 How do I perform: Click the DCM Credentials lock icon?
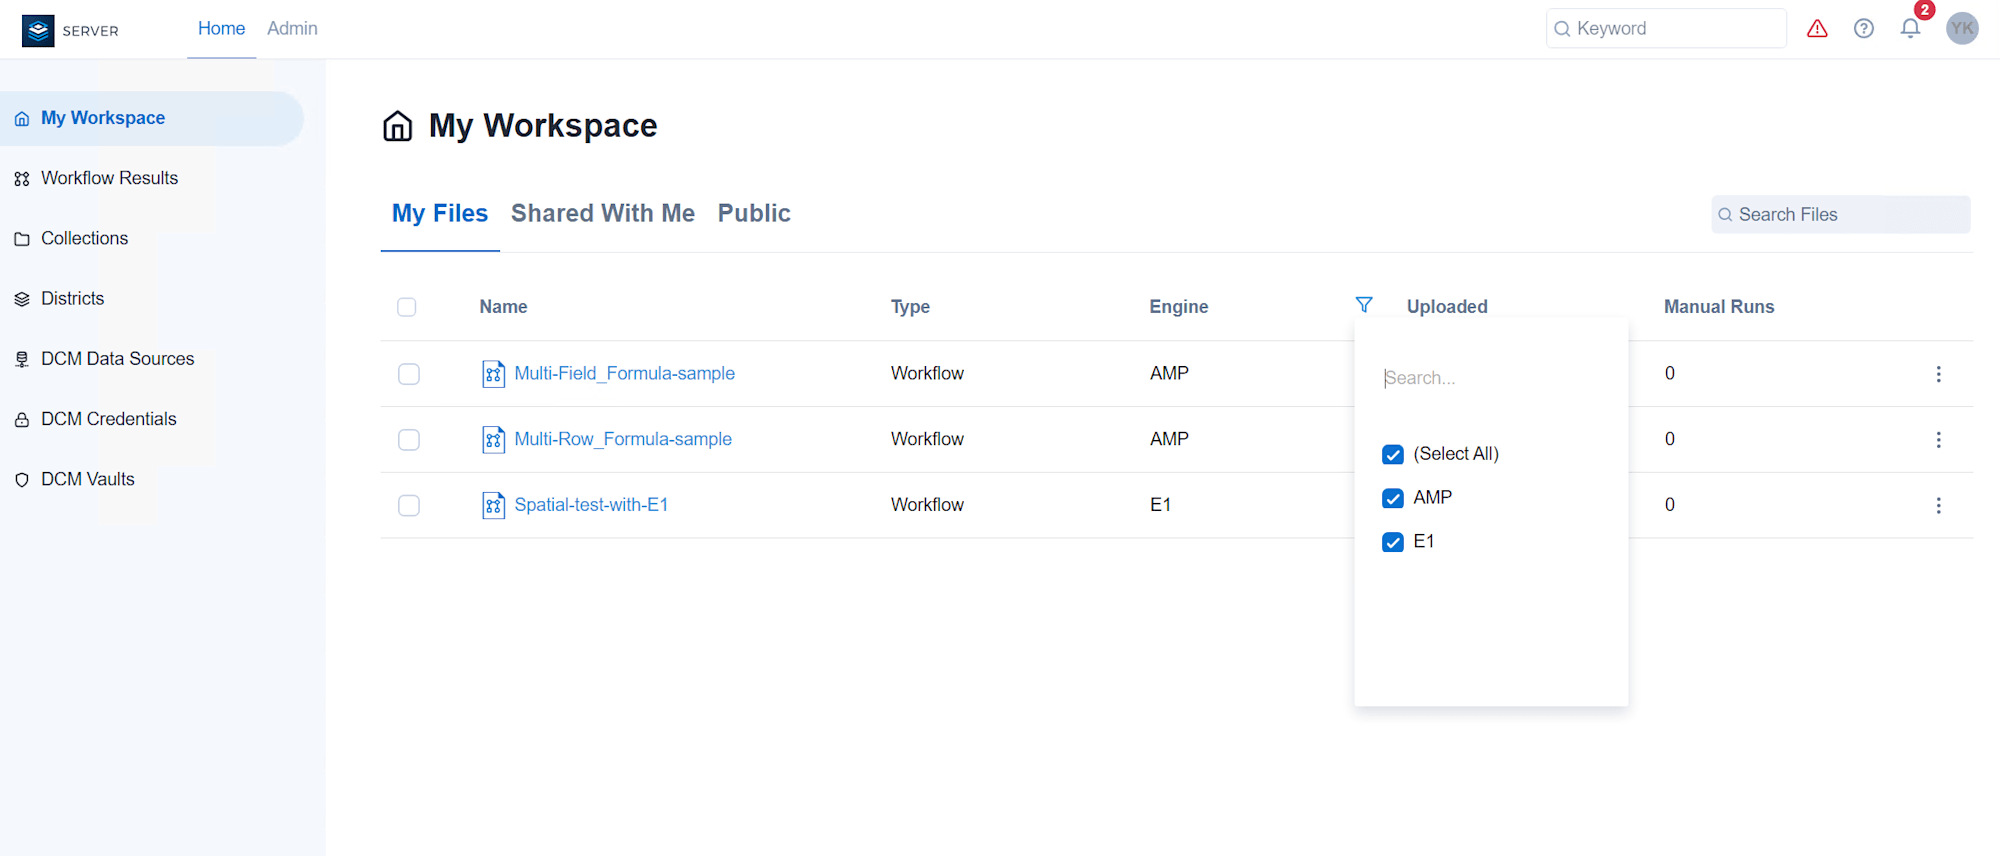tap(22, 420)
